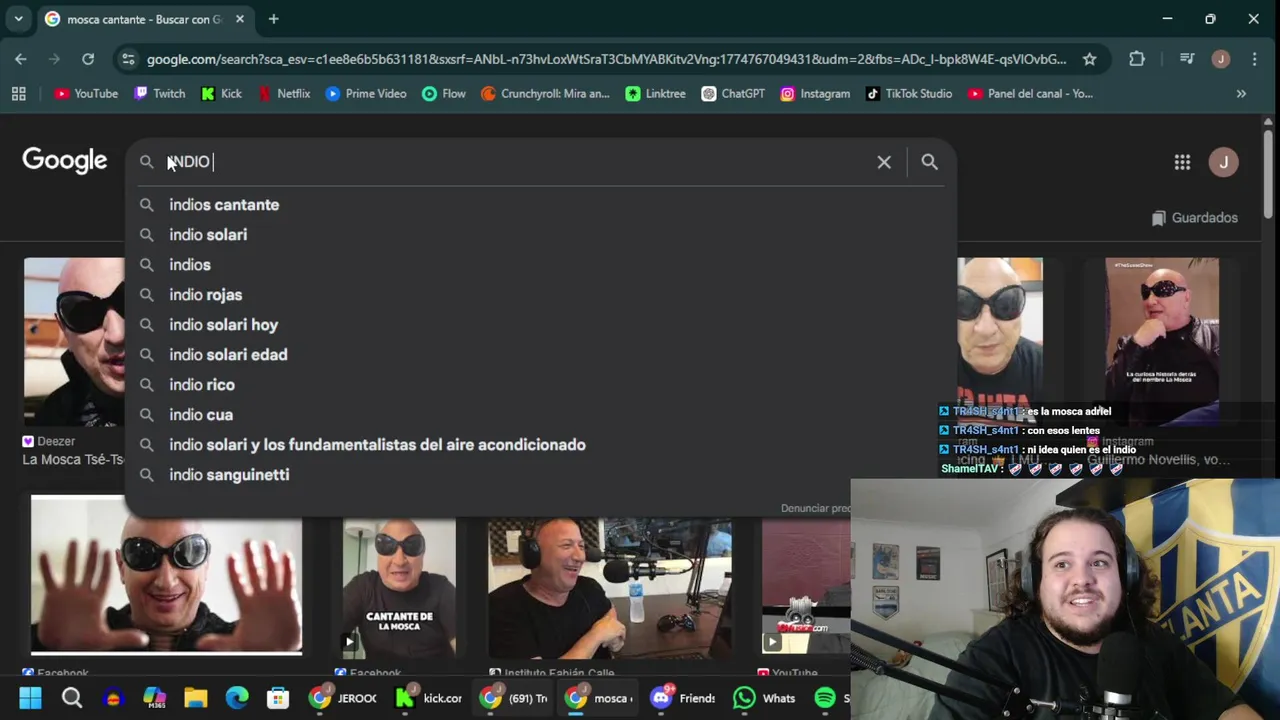Open the ChatGPT bookmark
This screenshot has height=720, width=1280.
pos(733,93)
